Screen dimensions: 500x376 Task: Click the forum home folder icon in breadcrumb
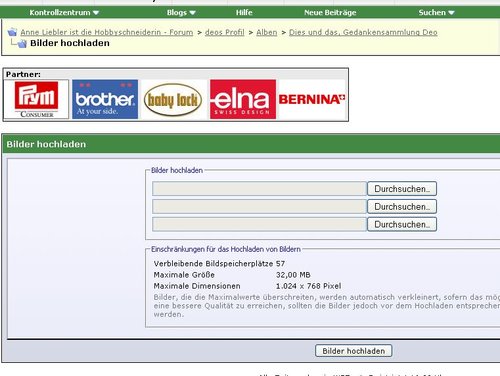click(x=12, y=32)
